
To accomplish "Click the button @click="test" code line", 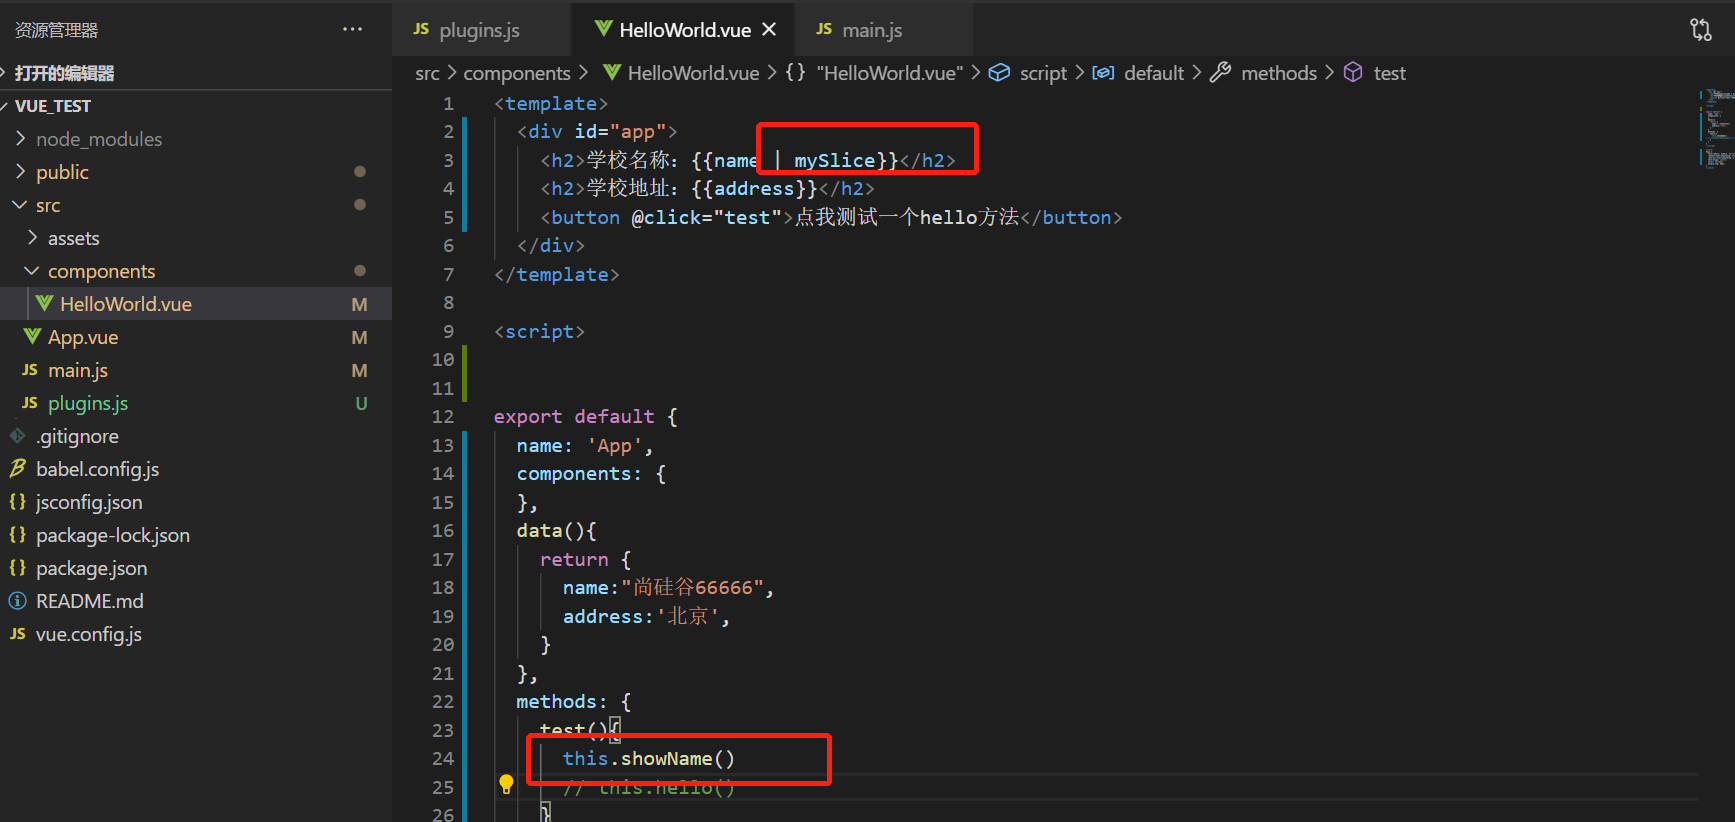I will (831, 217).
